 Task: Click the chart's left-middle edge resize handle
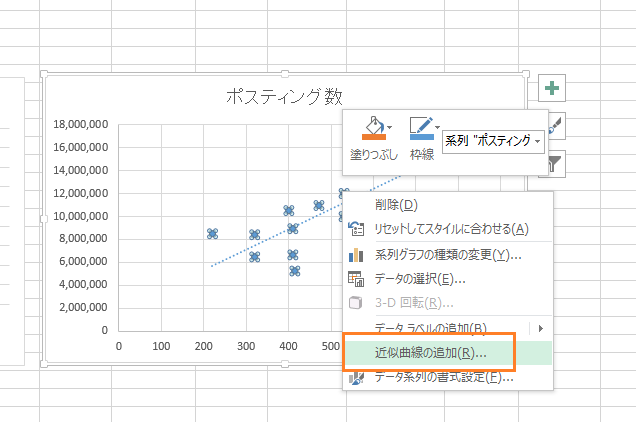coord(44,219)
